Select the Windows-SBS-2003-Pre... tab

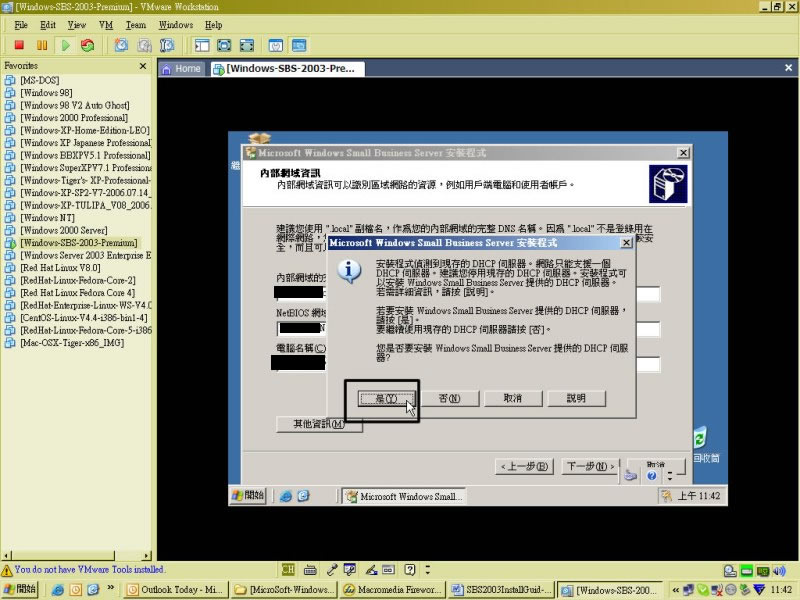[x=288, y=69]
